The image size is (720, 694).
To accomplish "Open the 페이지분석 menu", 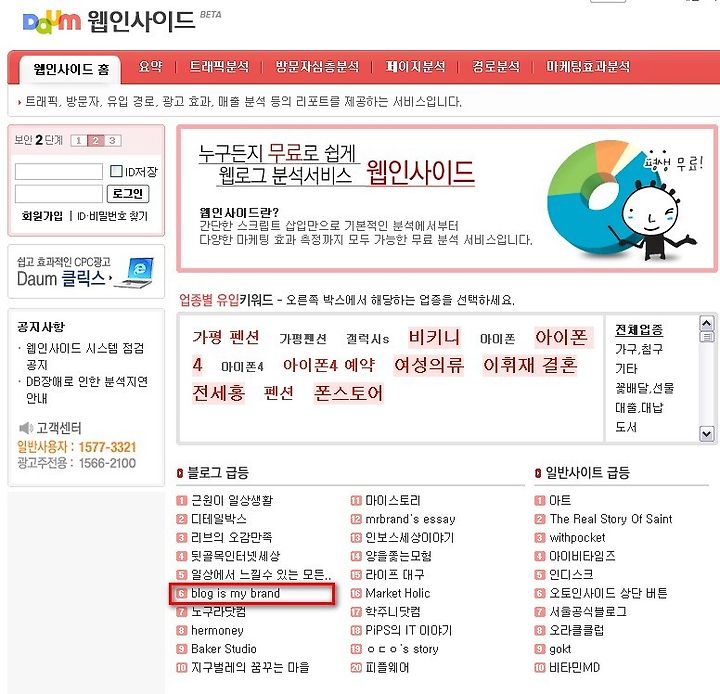I will tap(416, 66).
